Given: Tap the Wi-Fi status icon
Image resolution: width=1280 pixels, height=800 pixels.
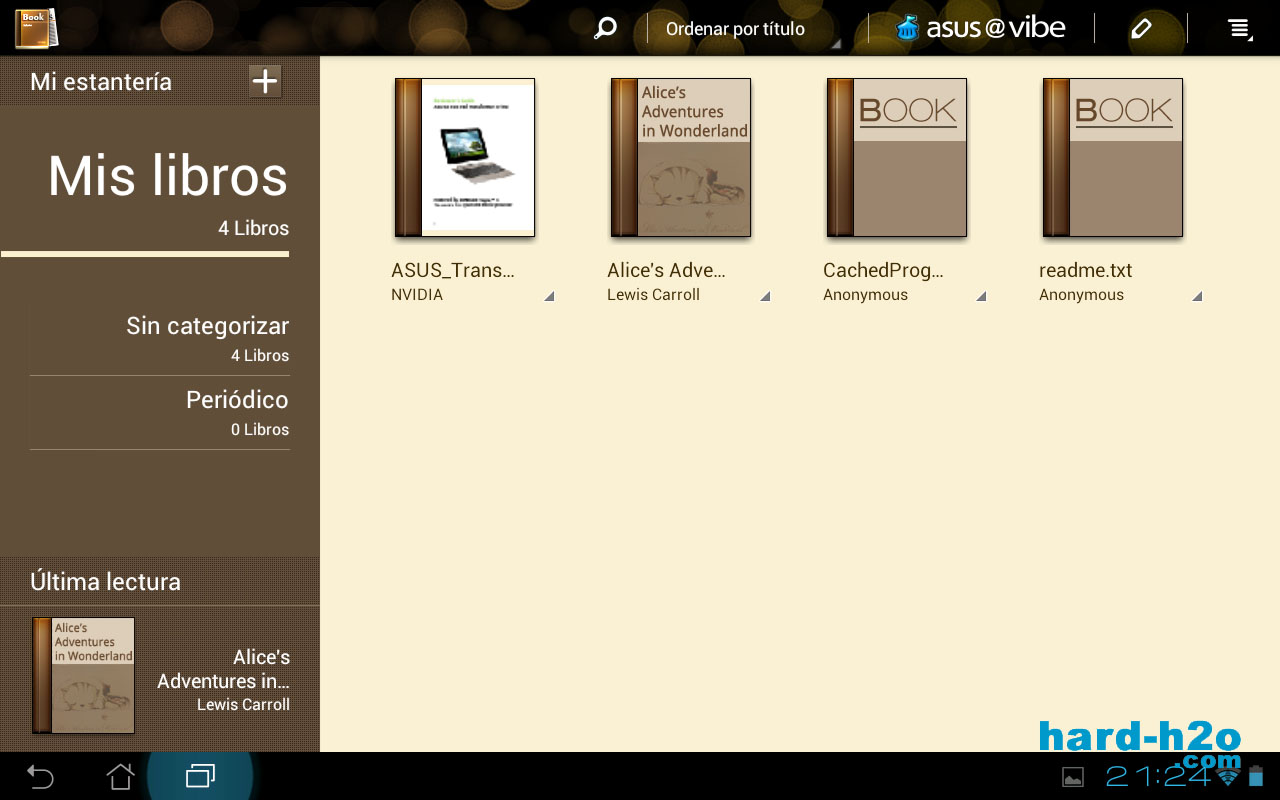Looking at the screenshot, I should pyautogui.click(x=1228, y=777).
